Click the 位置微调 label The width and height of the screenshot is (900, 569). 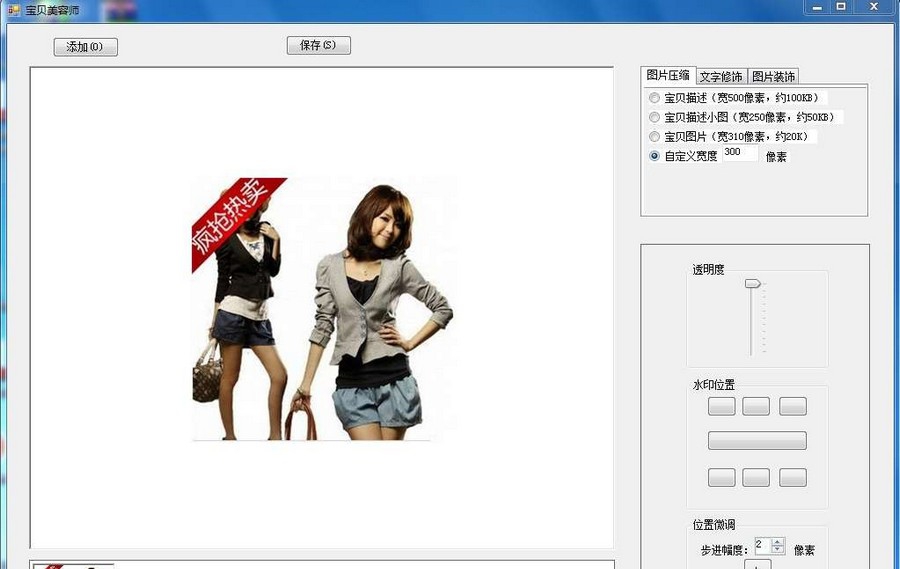click(x=713, y=524)
